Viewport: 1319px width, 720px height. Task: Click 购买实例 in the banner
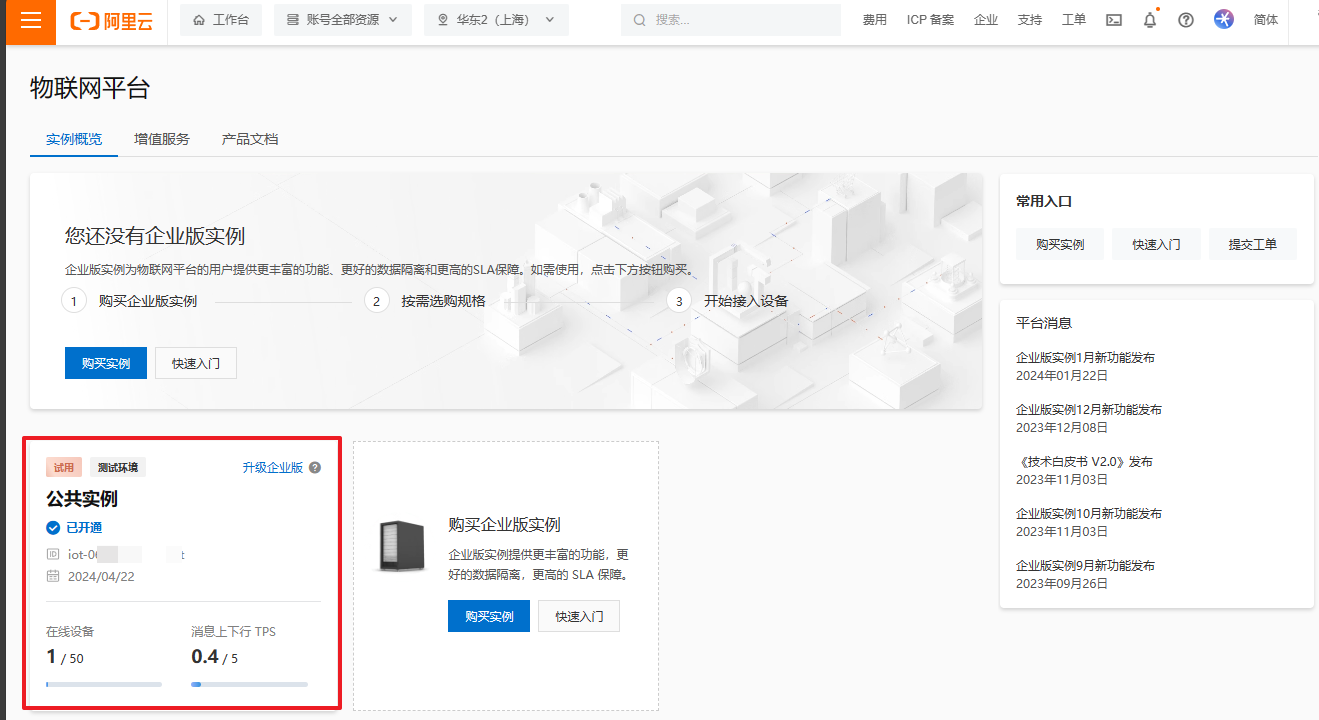(106, 363)
